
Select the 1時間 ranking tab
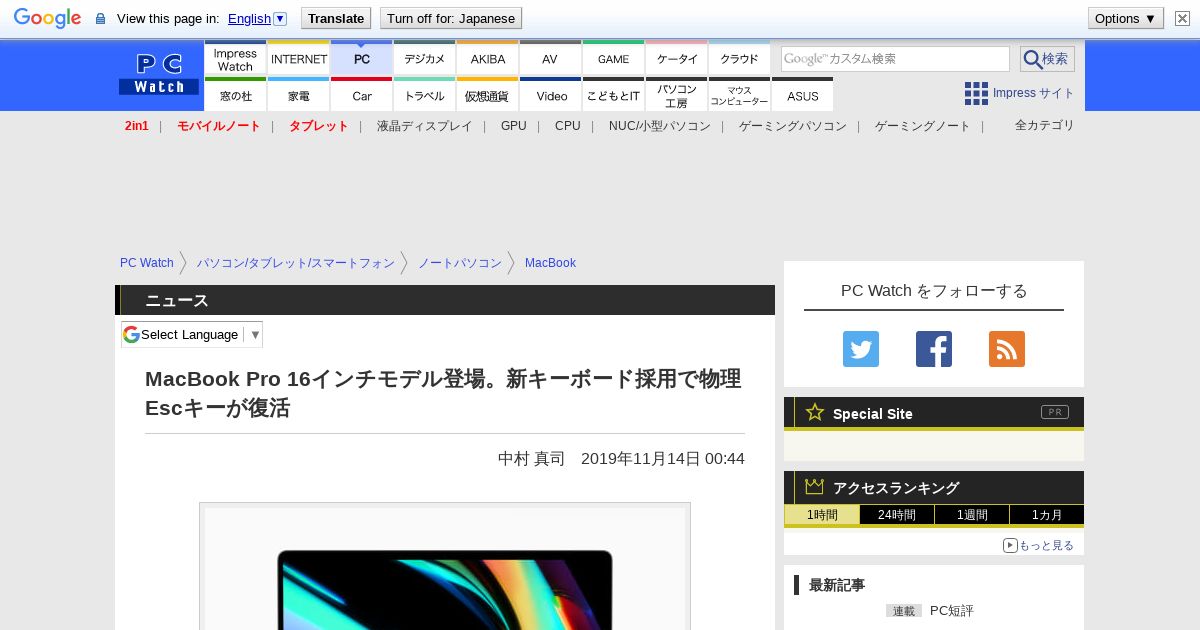coord(822,515)
